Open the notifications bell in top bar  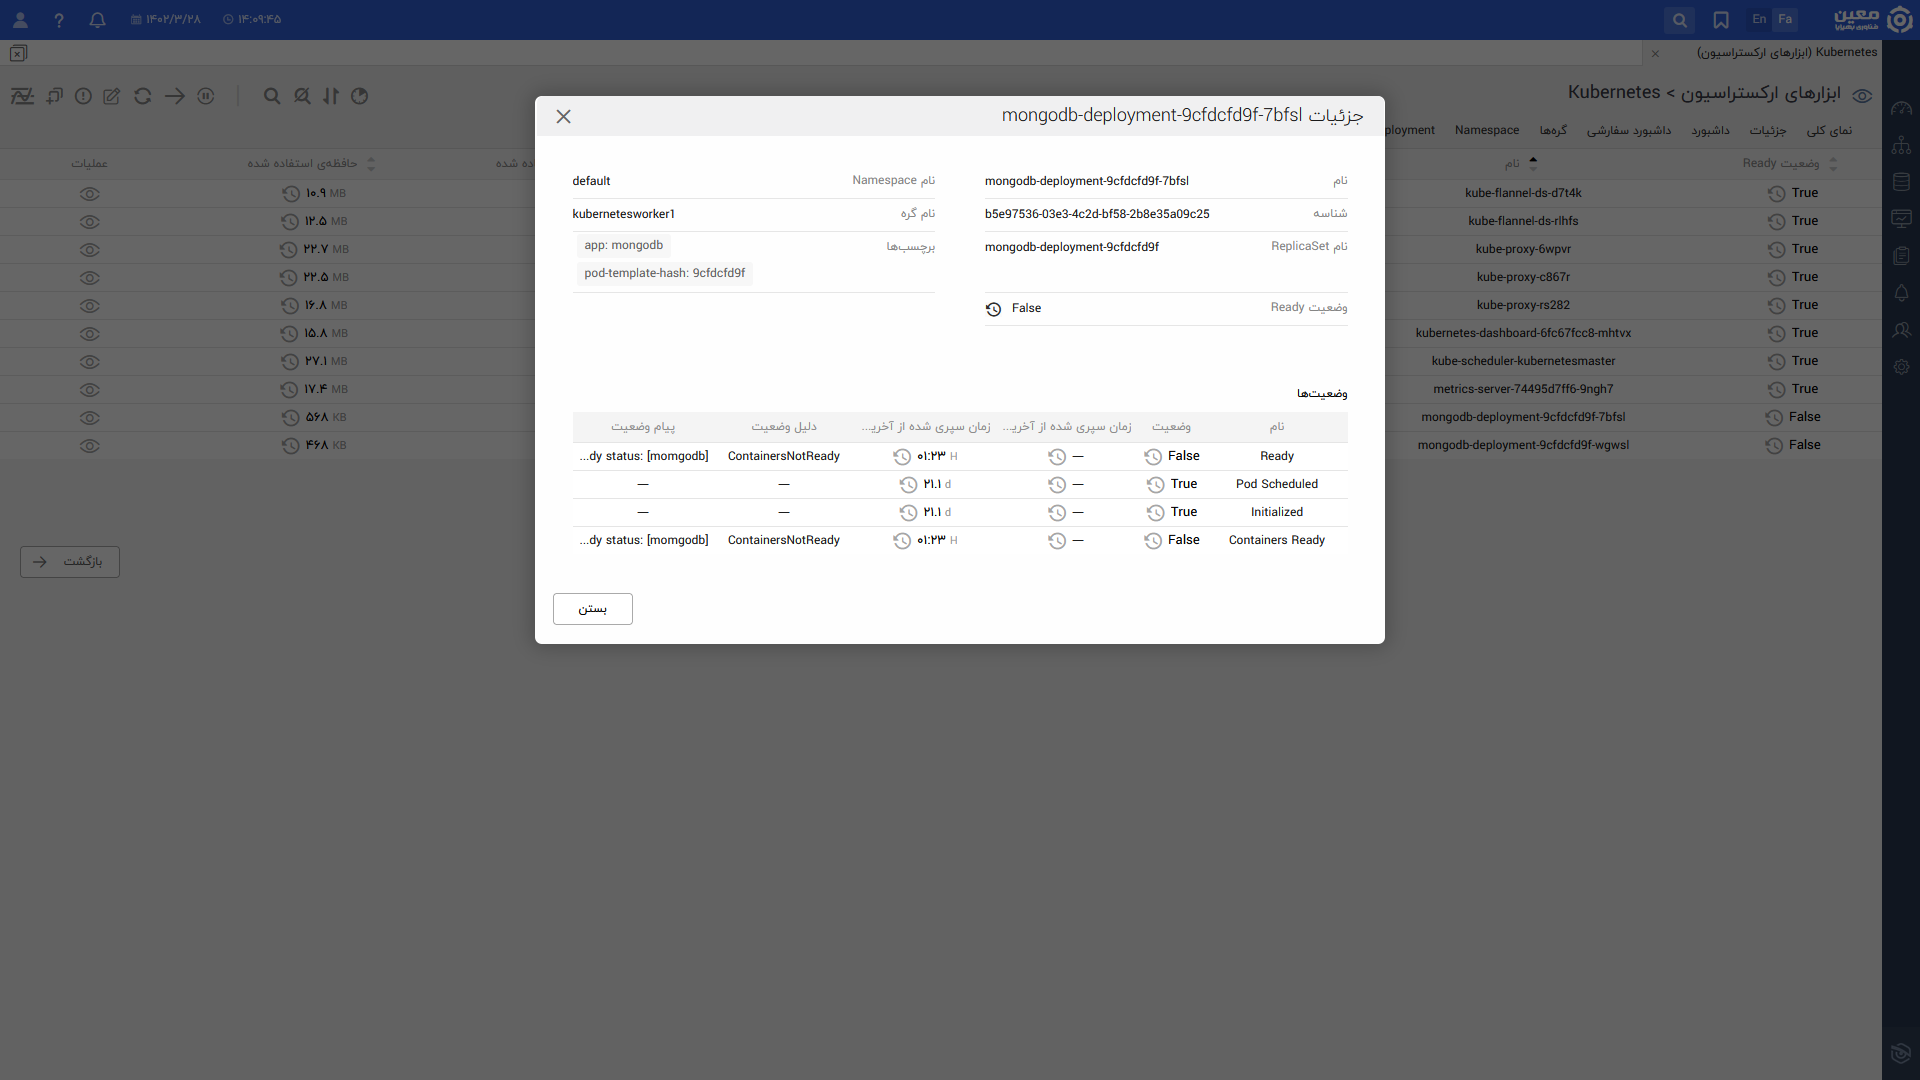[x=97, y=20]
